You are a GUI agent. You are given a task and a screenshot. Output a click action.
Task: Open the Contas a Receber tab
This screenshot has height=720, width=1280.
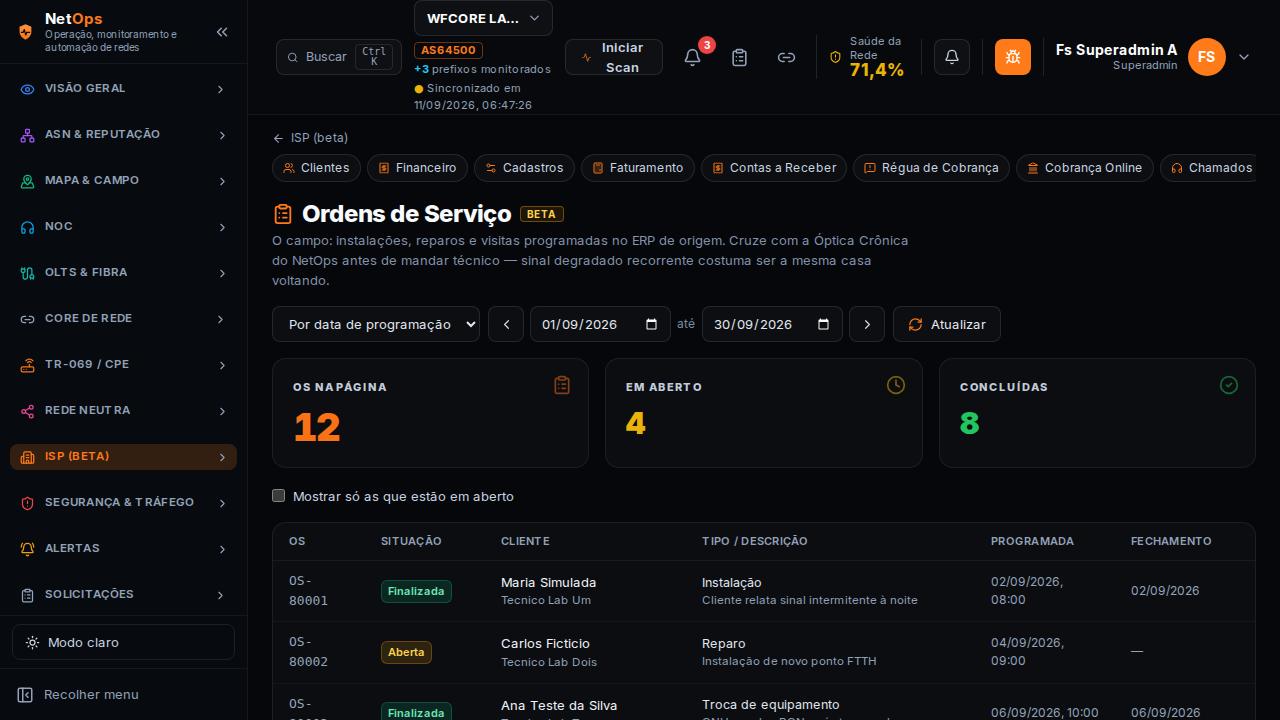pyautogui.click(x=773, y=168)
